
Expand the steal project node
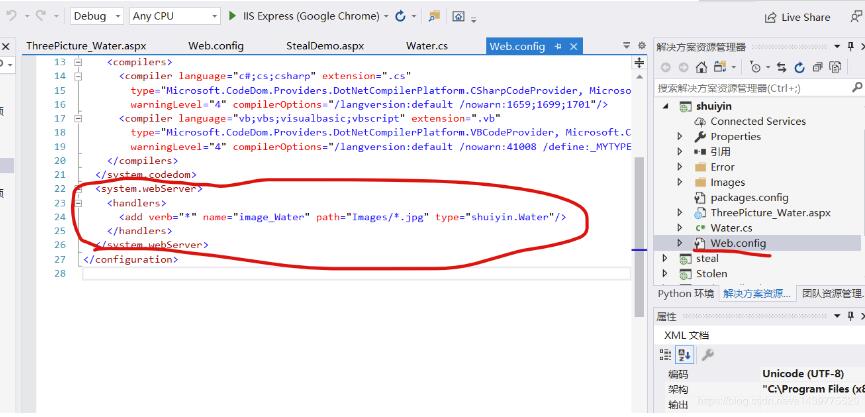[x=665, y=258]
